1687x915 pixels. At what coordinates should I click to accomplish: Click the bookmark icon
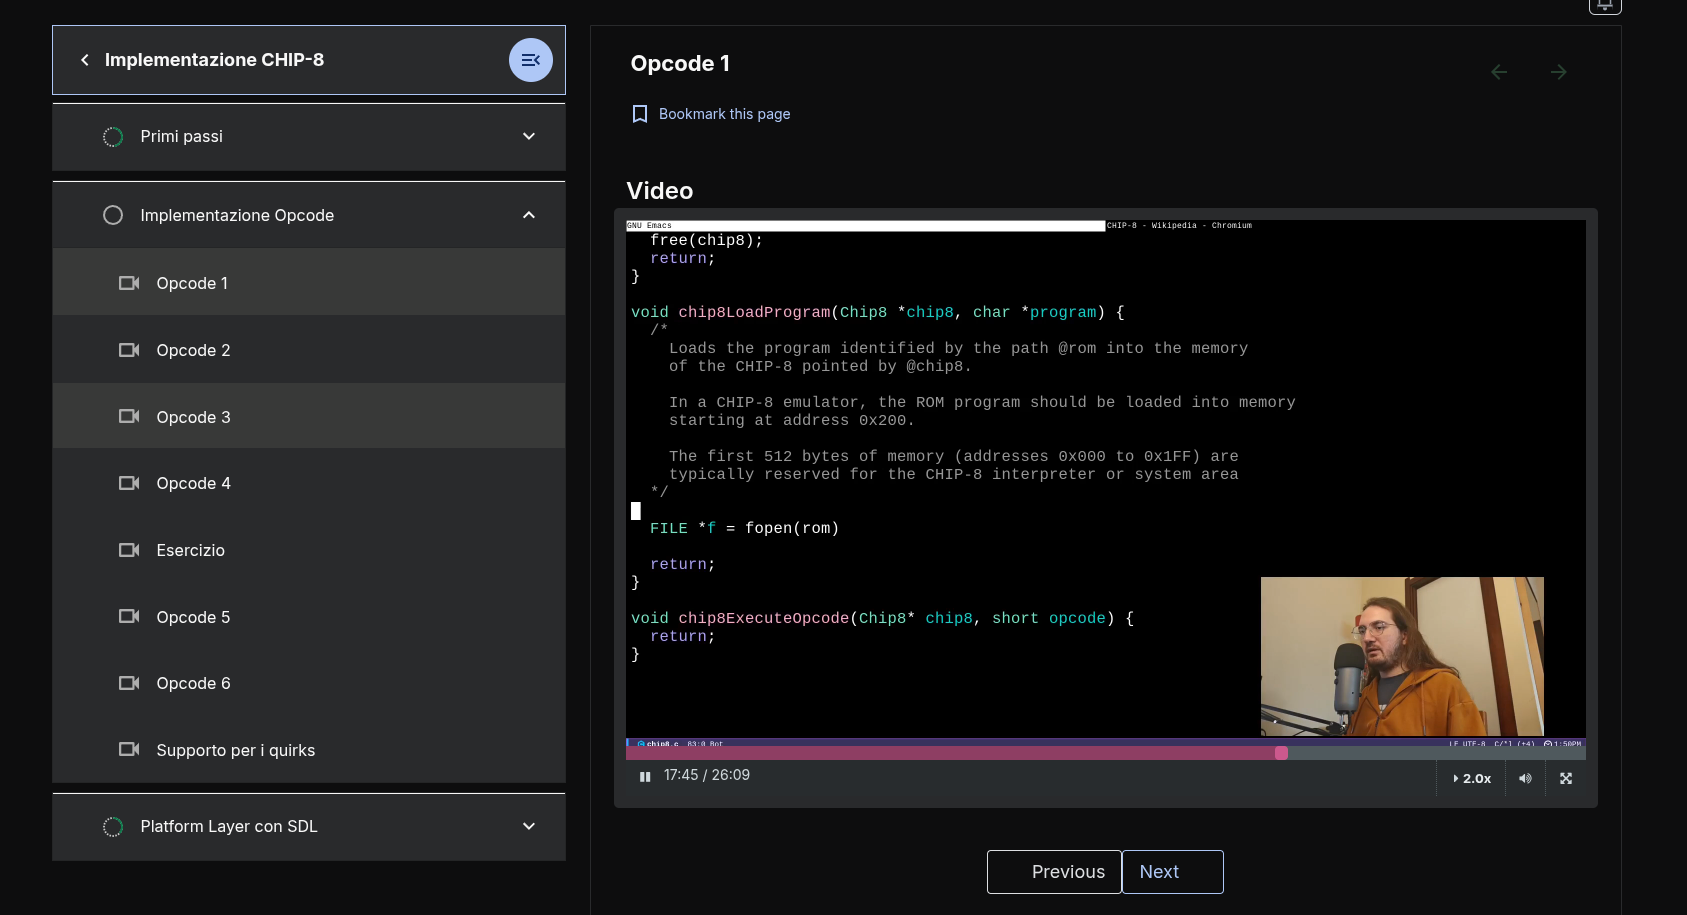coord(640,114)
